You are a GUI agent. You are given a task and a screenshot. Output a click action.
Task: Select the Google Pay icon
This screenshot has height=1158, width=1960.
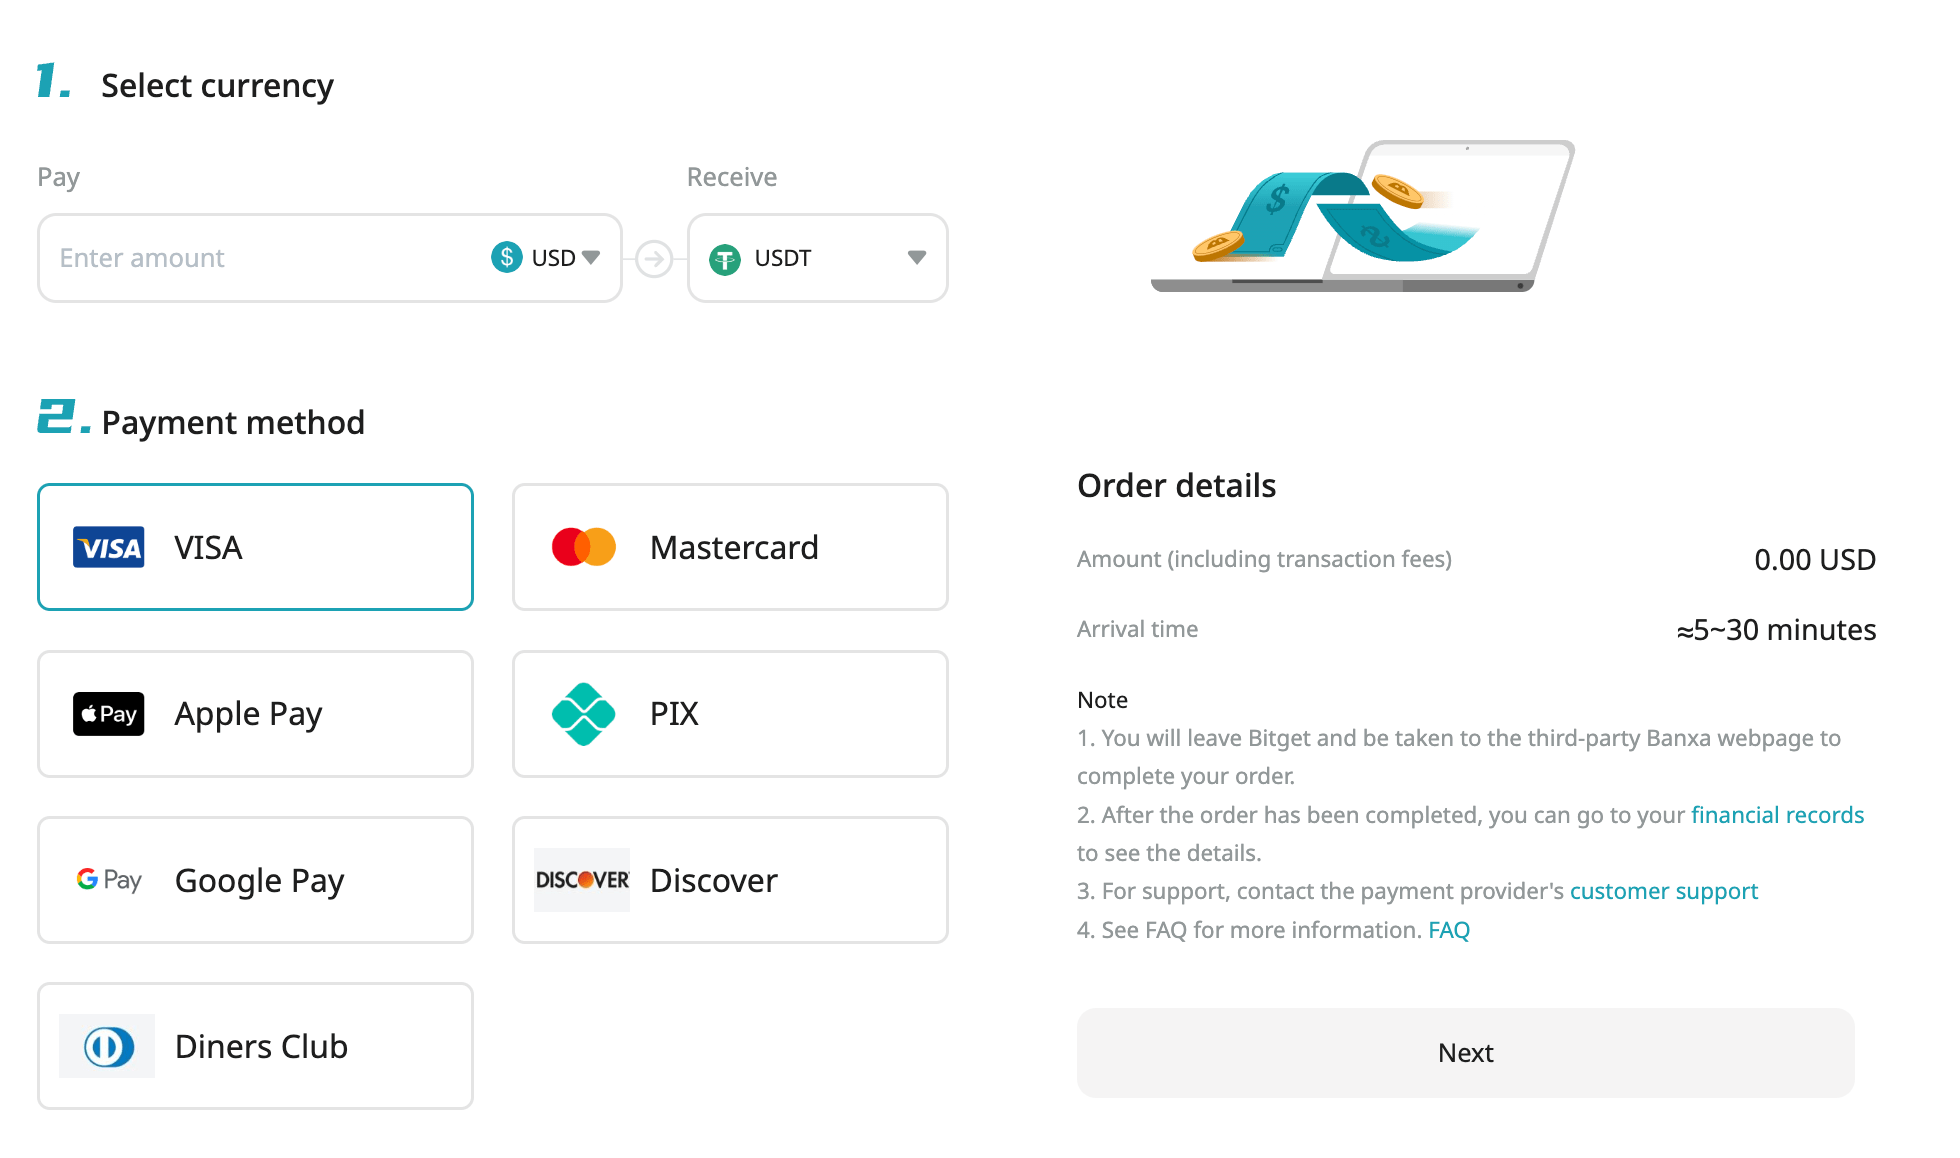point(110,880)
